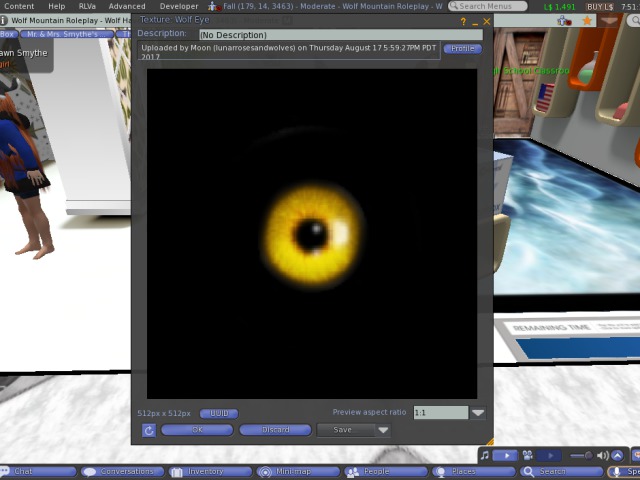Screen dimensions: 640x480
Task: Click the movie camera media icon
Action: click(x=528, y=456)
